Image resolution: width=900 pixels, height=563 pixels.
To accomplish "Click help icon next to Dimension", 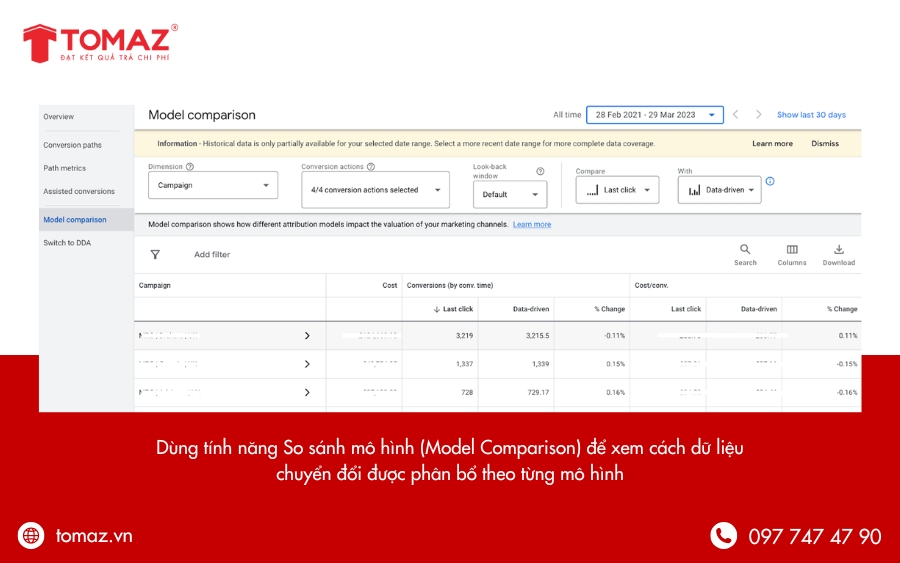I will [x=190, y=167].
